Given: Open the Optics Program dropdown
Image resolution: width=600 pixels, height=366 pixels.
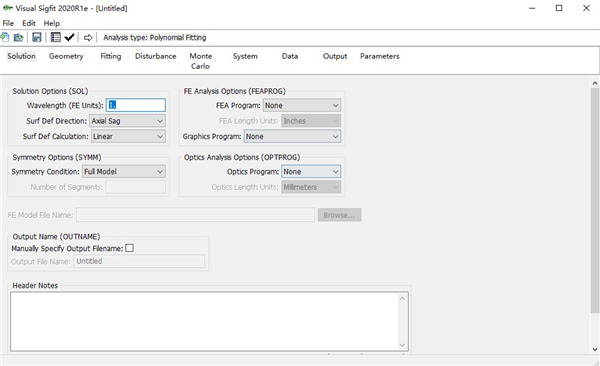Looking at the screenshot, I should click(311, 172).
